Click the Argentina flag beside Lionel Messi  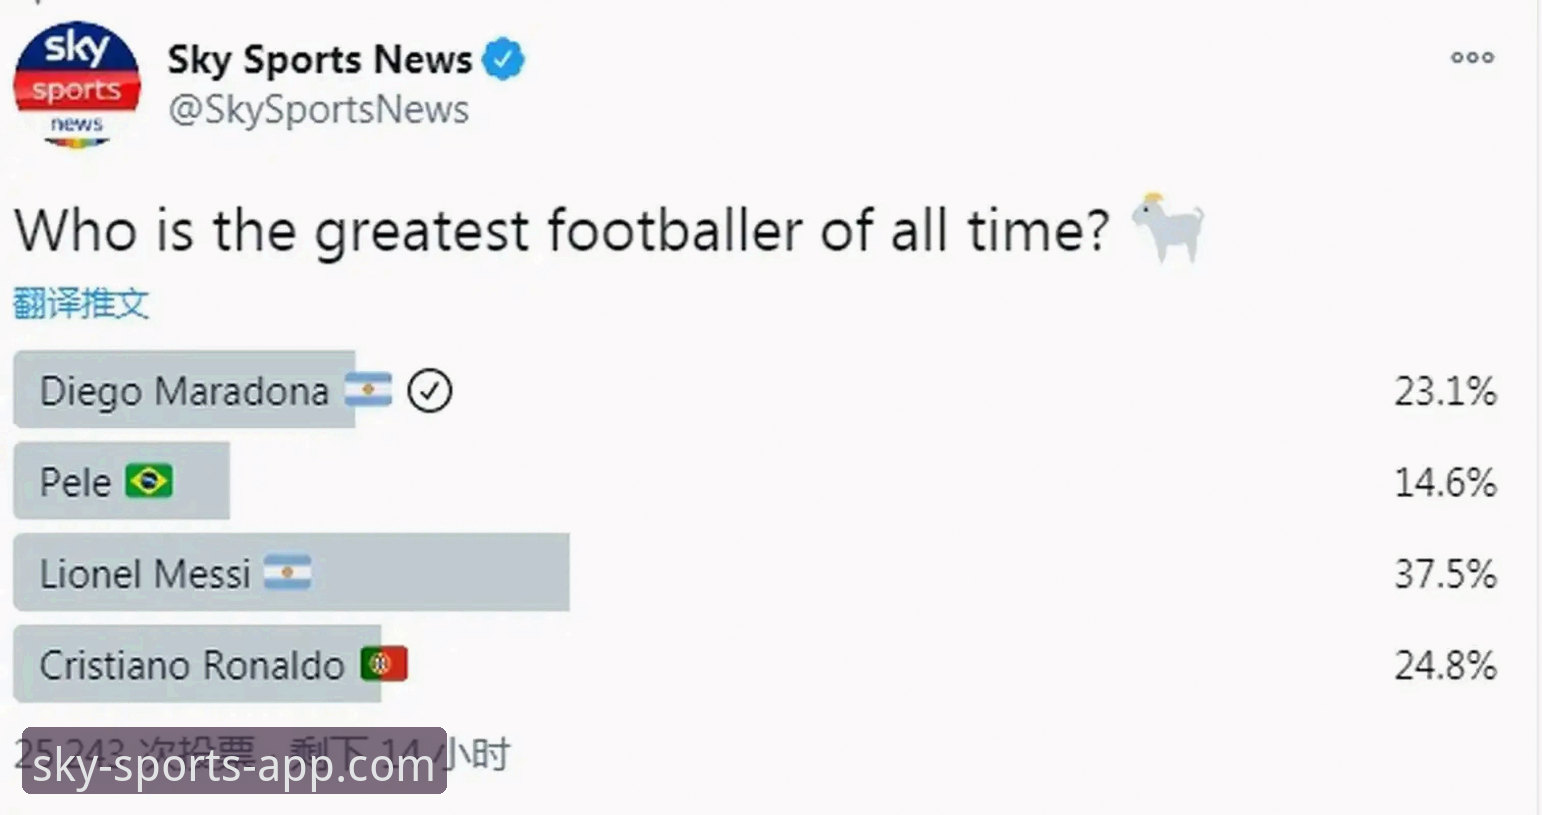(288, 573)
